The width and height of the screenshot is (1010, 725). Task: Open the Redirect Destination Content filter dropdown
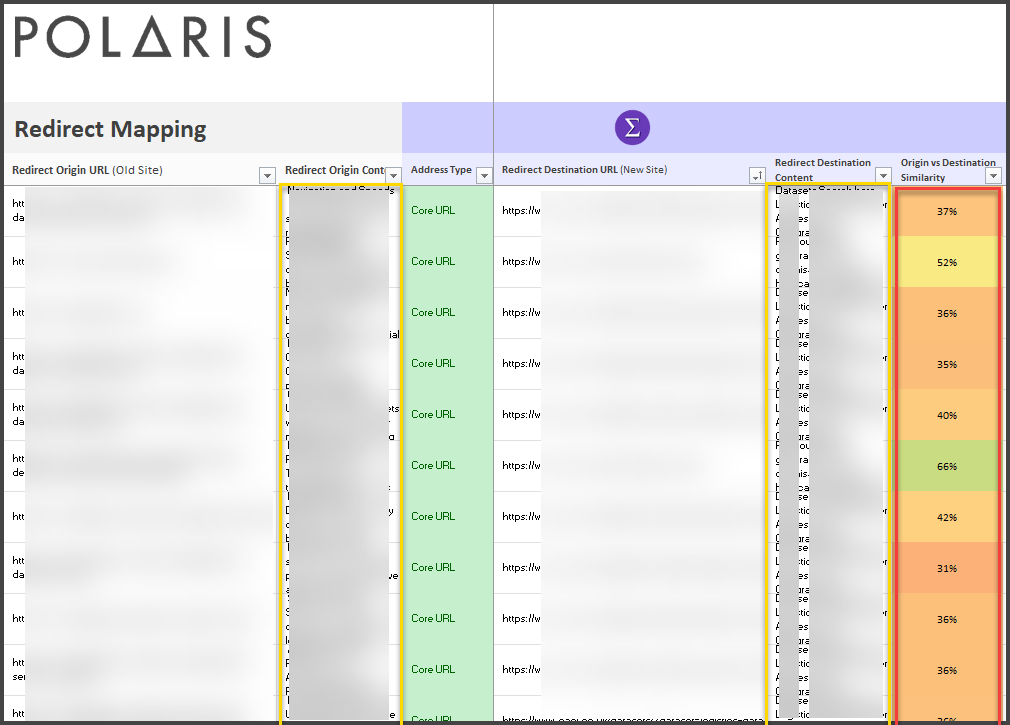(x=883, y=176)
